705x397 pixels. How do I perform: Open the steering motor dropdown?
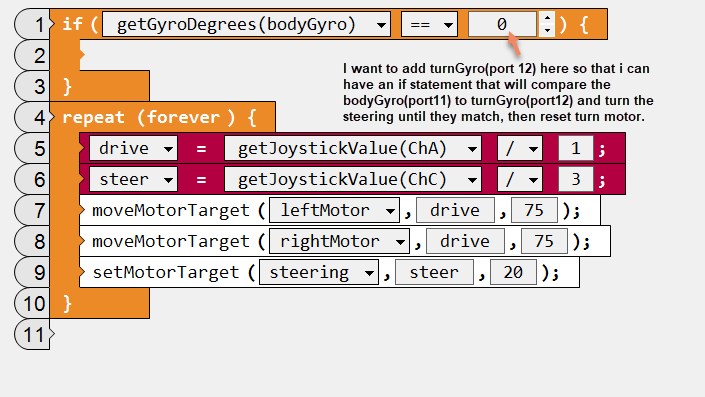(319, 272)
